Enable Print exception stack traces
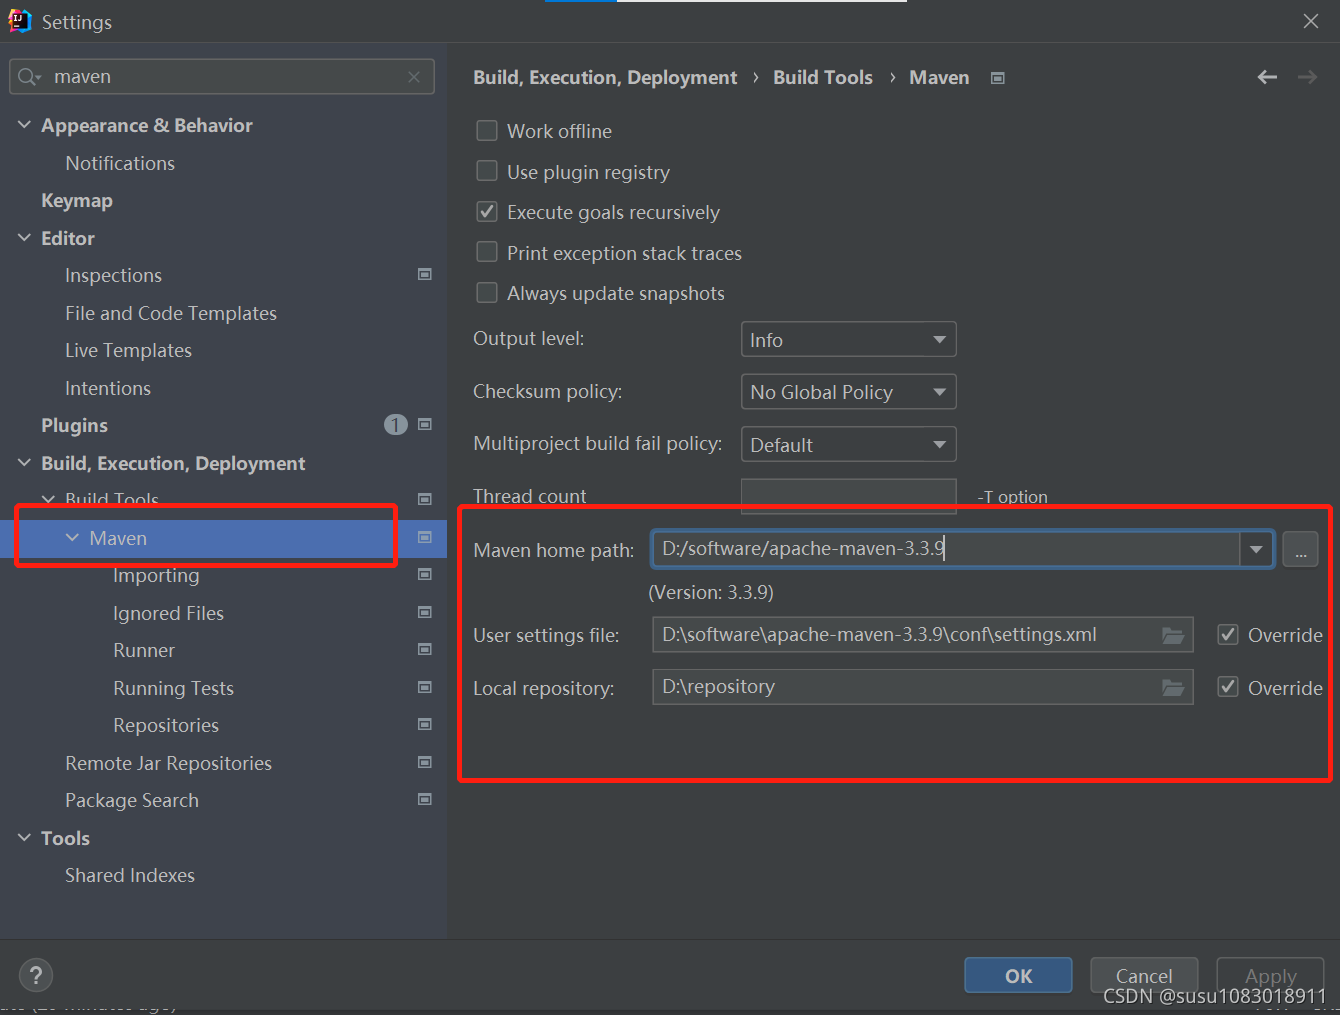The height and width of the screenshot is (1015, 1340). tap(487, 252)
